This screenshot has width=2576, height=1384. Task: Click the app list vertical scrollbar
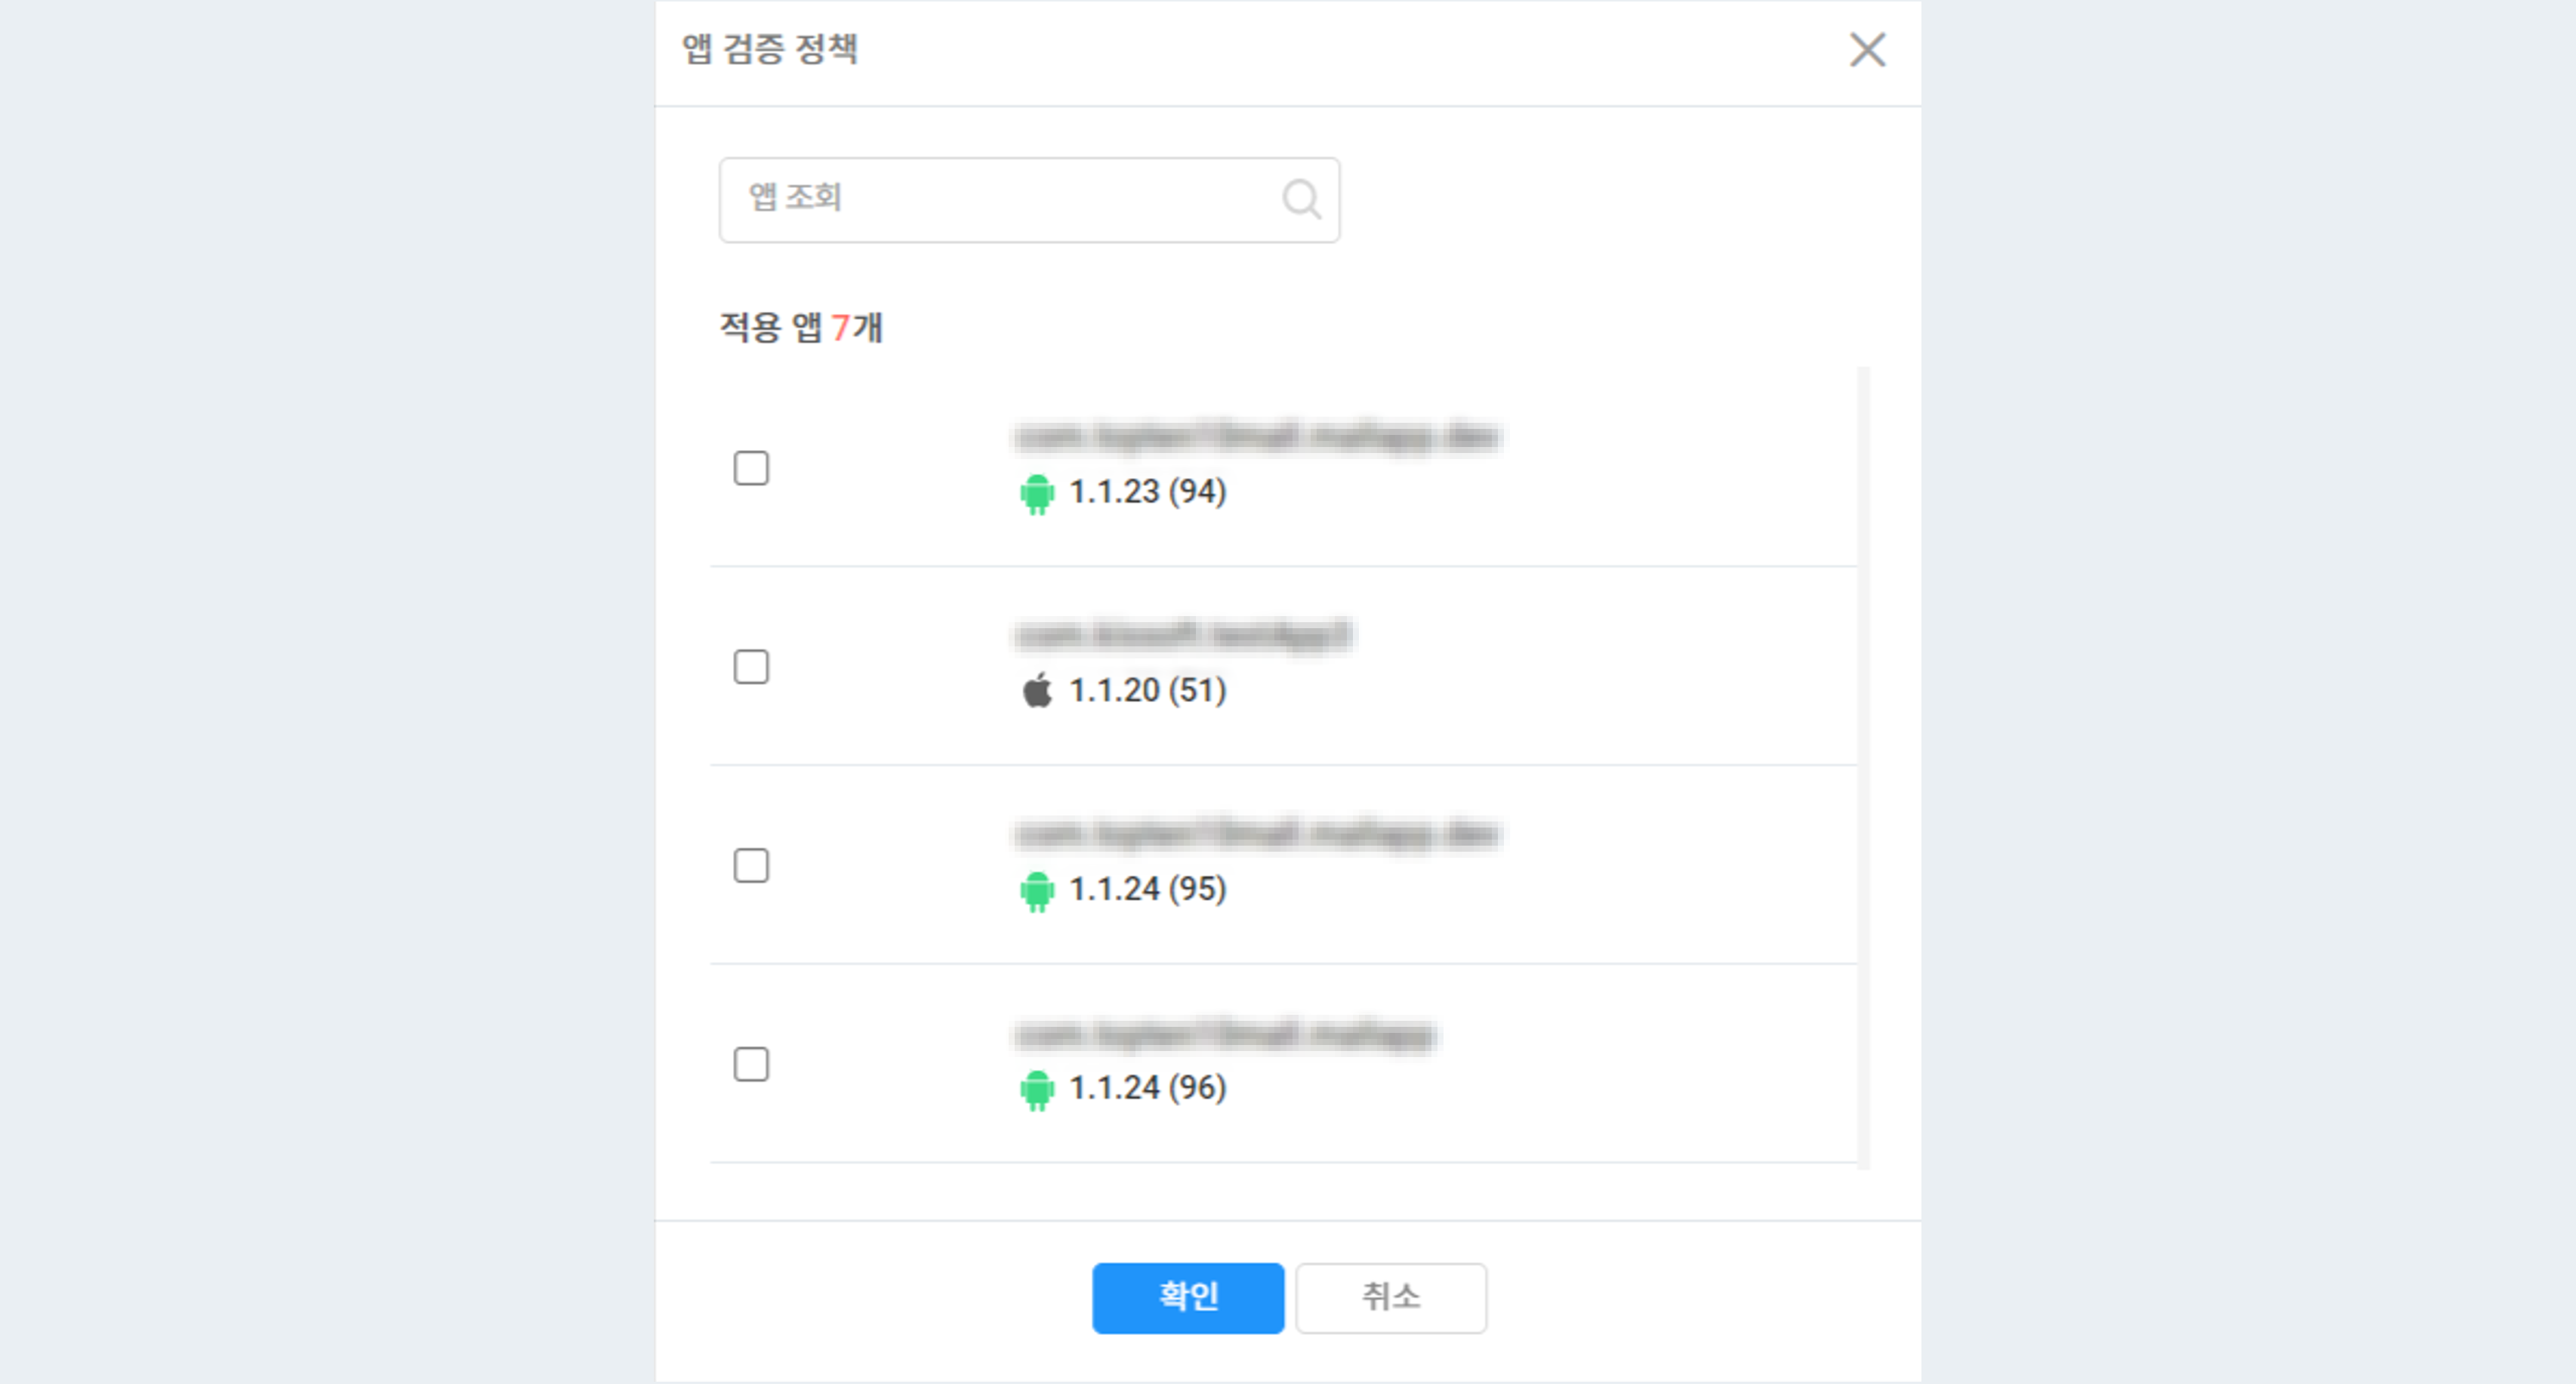click(x=1863, y=766)
